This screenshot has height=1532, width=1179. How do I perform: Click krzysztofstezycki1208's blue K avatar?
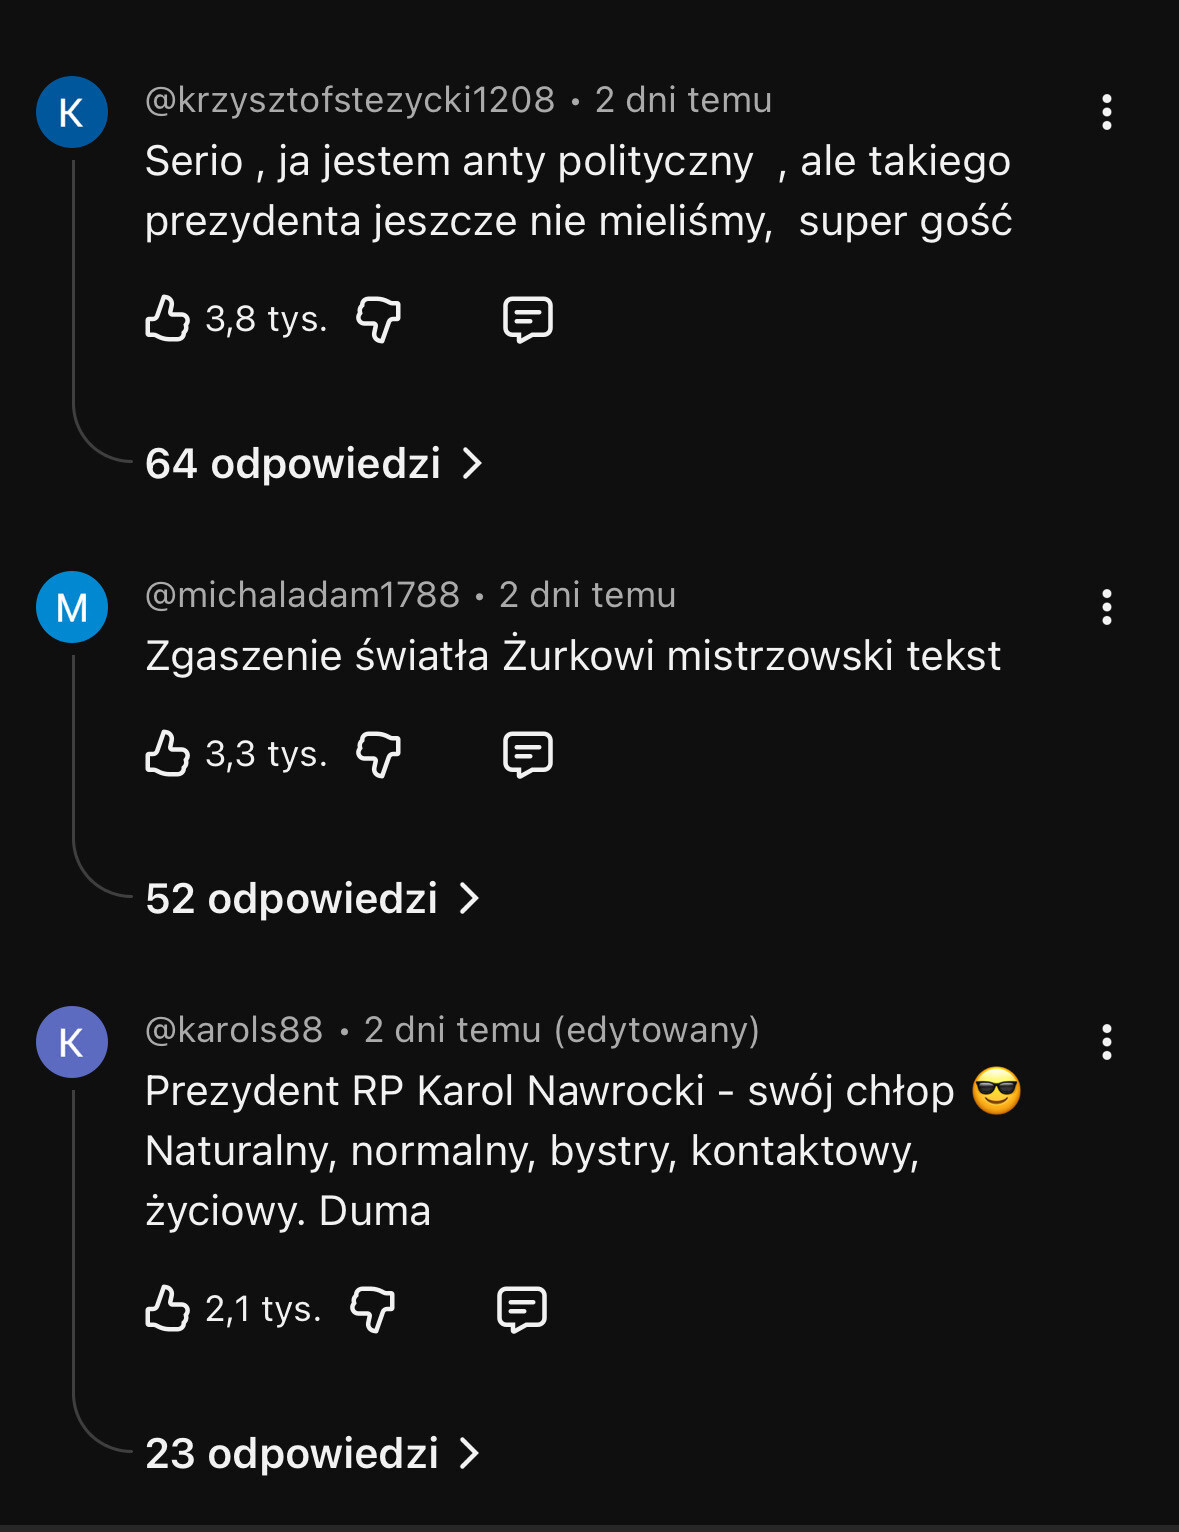[72, 112]
